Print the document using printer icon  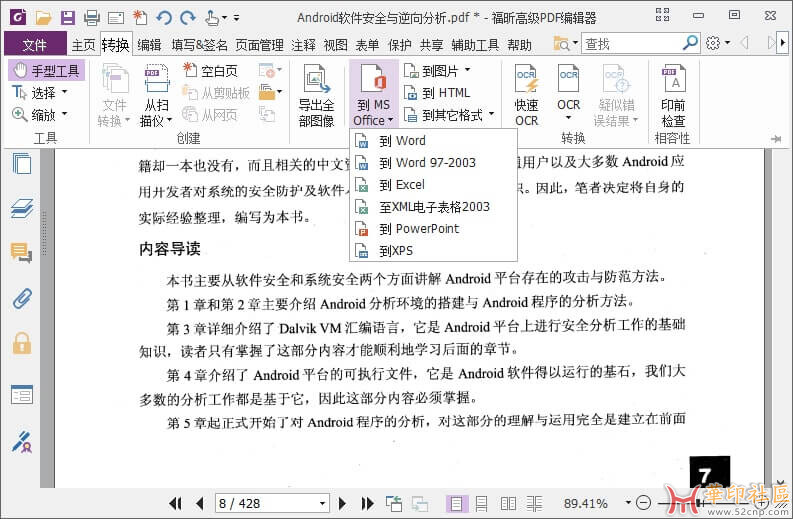[92, 18]
